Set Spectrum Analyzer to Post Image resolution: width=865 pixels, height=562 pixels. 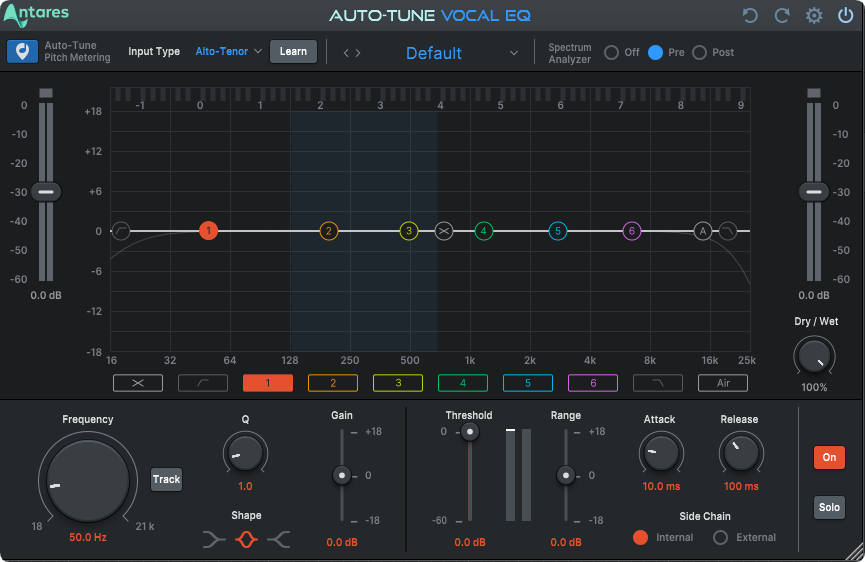coord(700,52)
